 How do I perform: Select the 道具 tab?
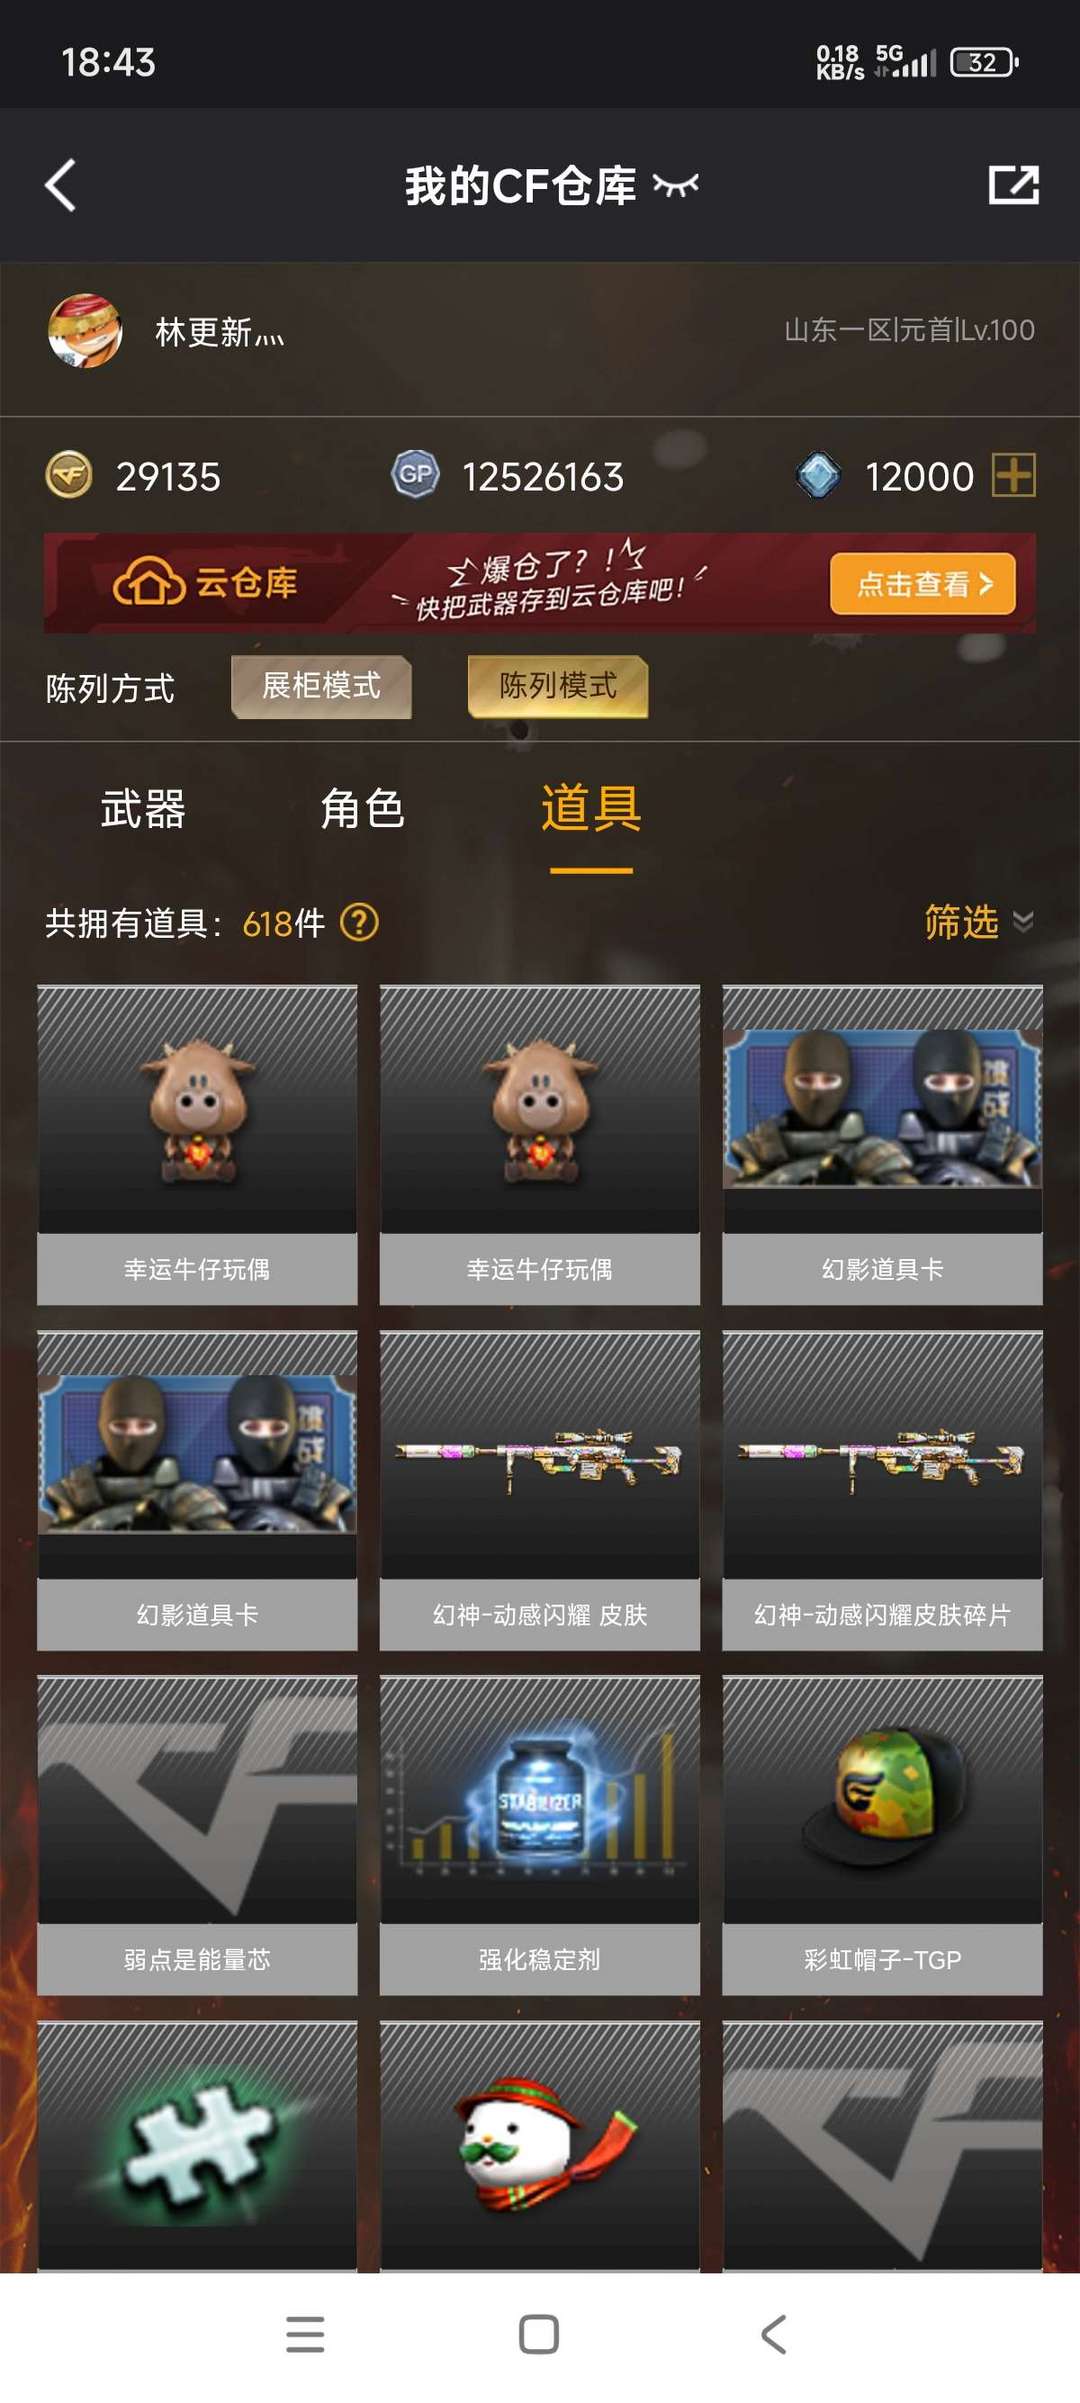tap(591, 809)
